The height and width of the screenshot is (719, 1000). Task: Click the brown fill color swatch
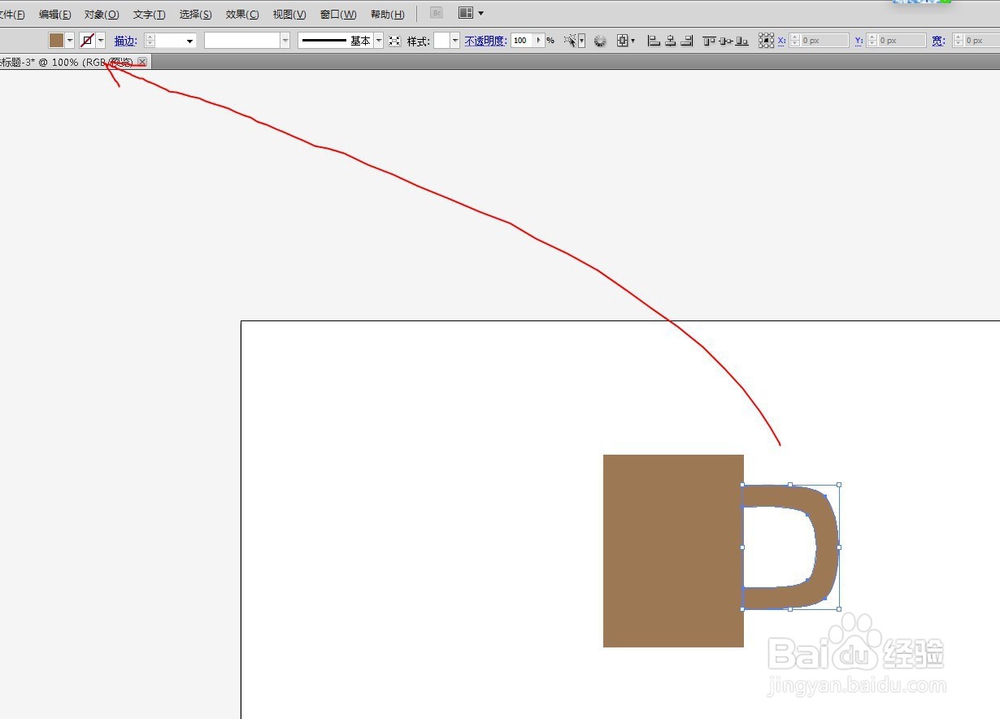[x=56, y=40]
